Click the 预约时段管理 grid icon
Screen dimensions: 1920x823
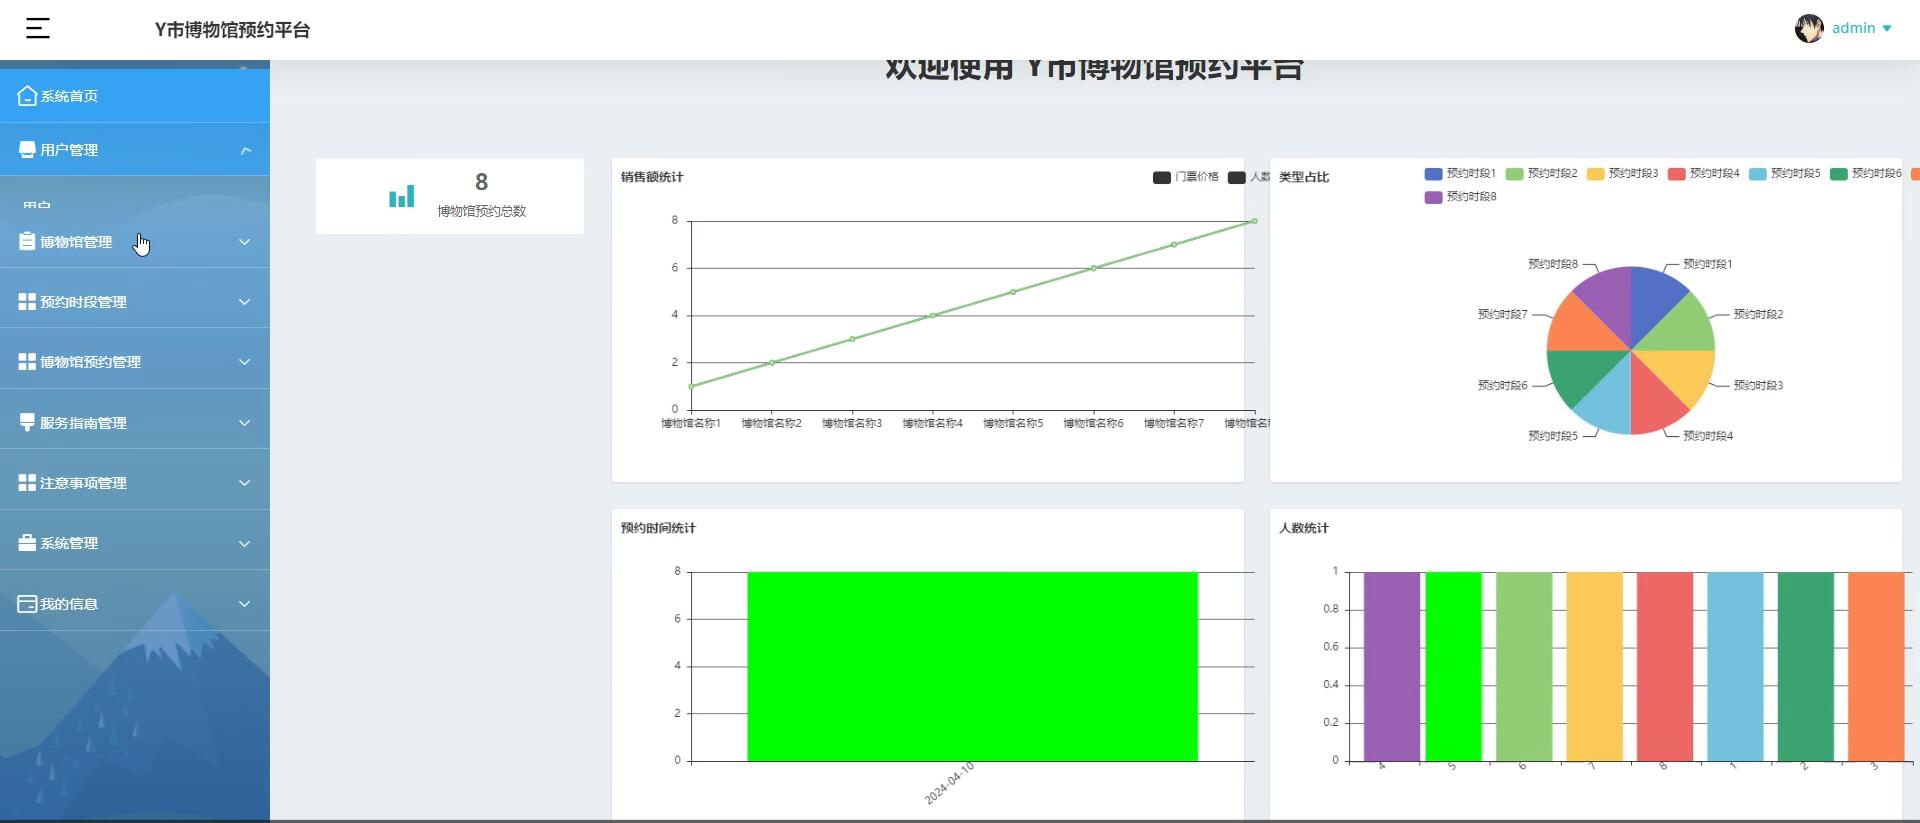coord(27,302)
